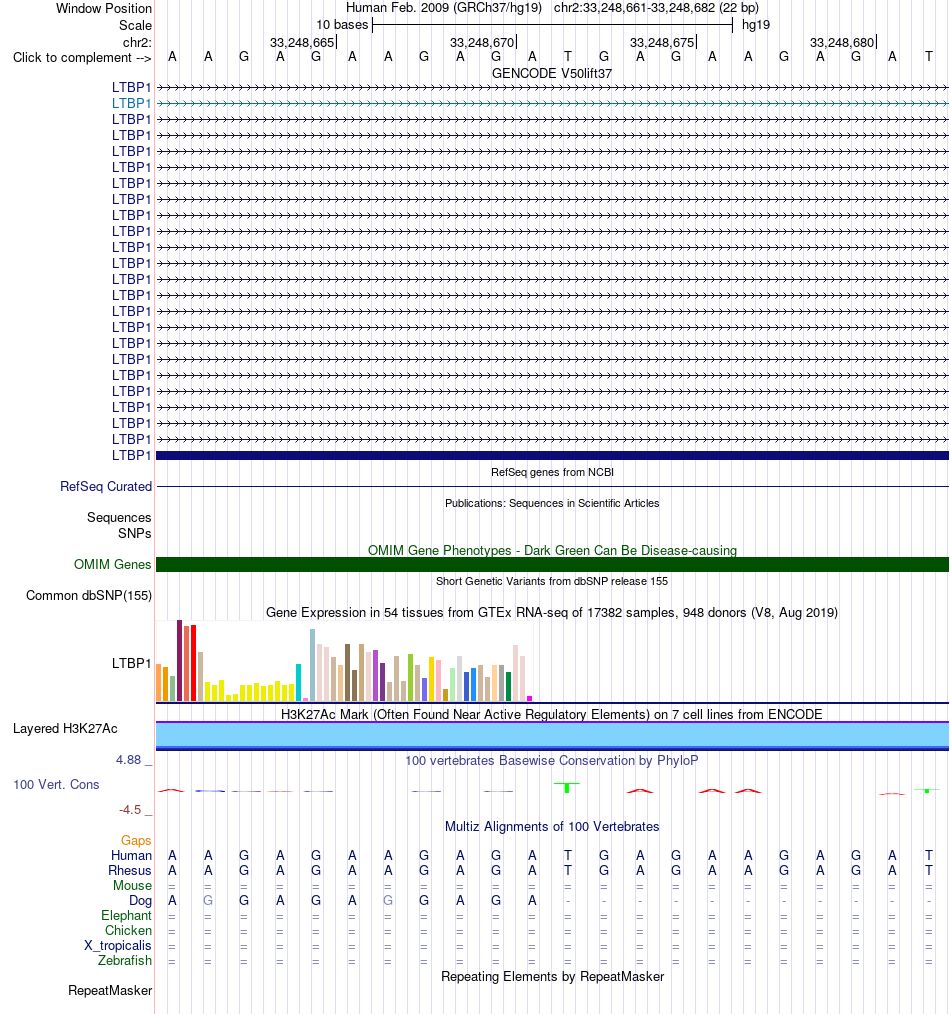Click the chr2:33,248,661-33,248,682 (22 bp) position text
This screenshot has height=1014, width=950.
[x=656, y=8]
